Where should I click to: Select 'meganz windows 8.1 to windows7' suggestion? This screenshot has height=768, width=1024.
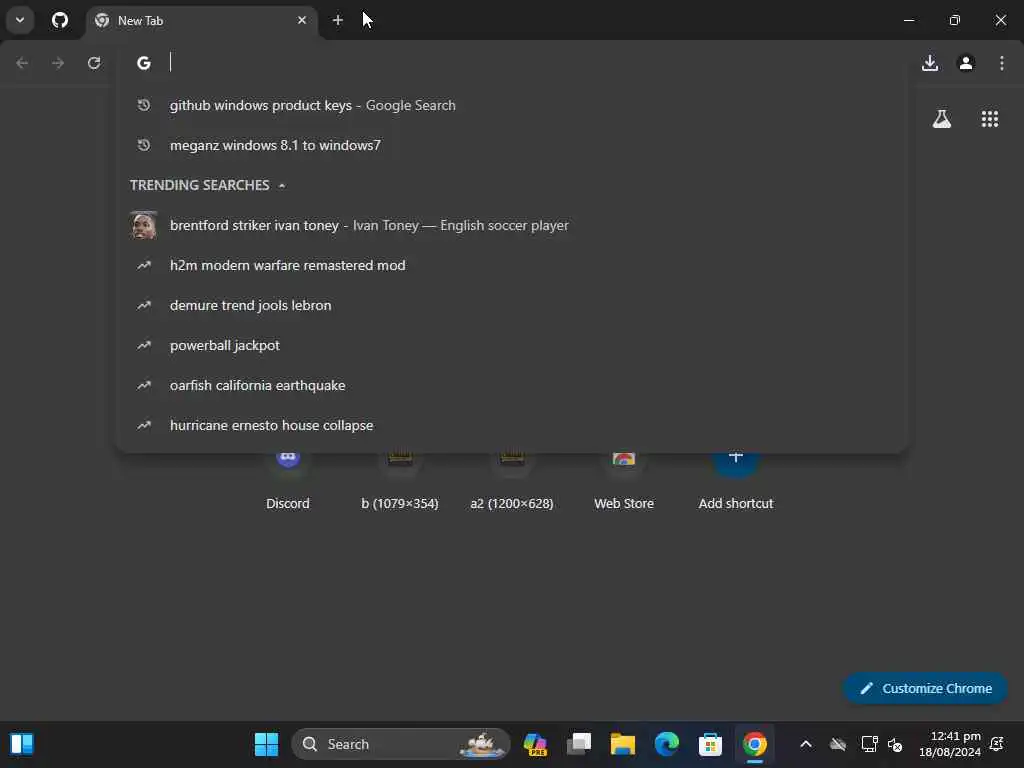click(511, 145)
